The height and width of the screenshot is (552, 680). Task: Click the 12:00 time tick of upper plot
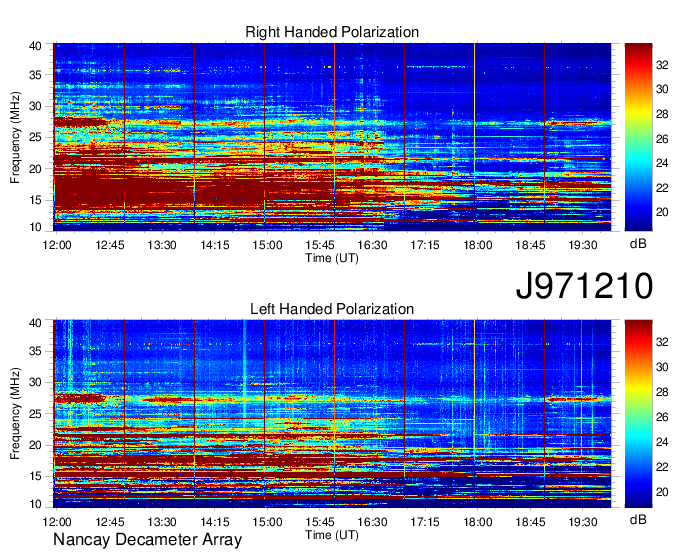click(57, 245)
